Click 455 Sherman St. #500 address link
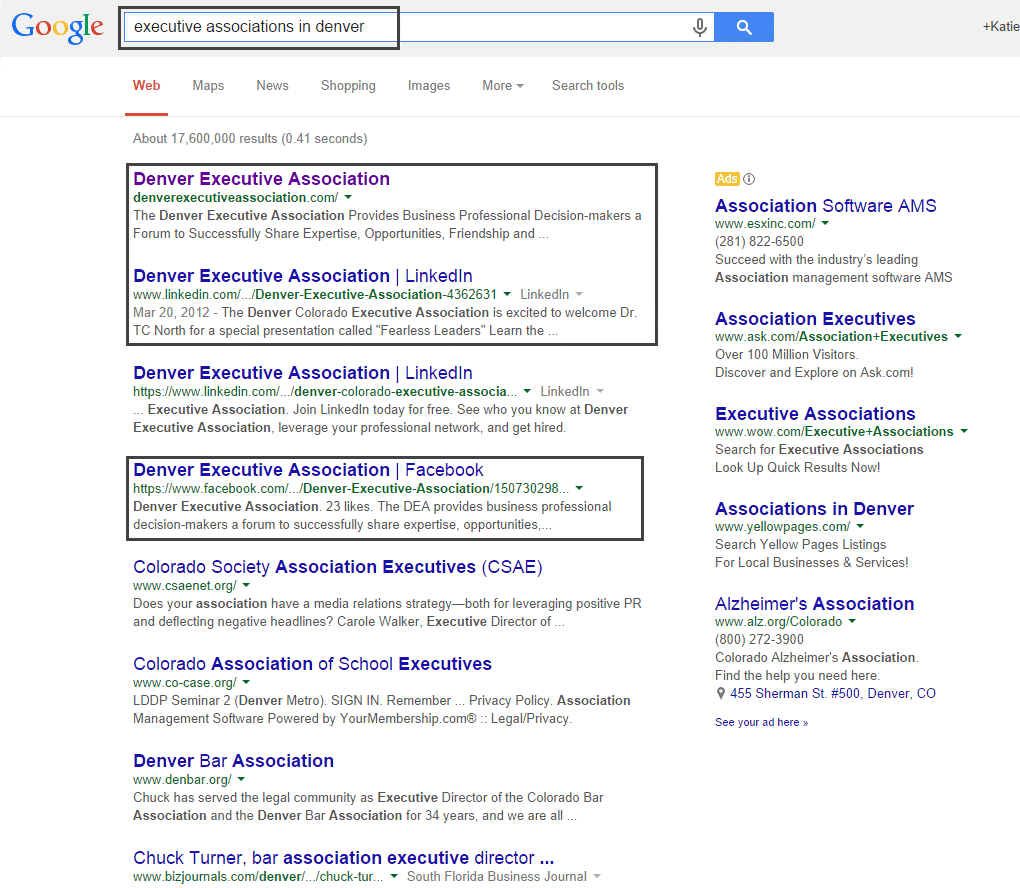 click(x=833, y=693)
